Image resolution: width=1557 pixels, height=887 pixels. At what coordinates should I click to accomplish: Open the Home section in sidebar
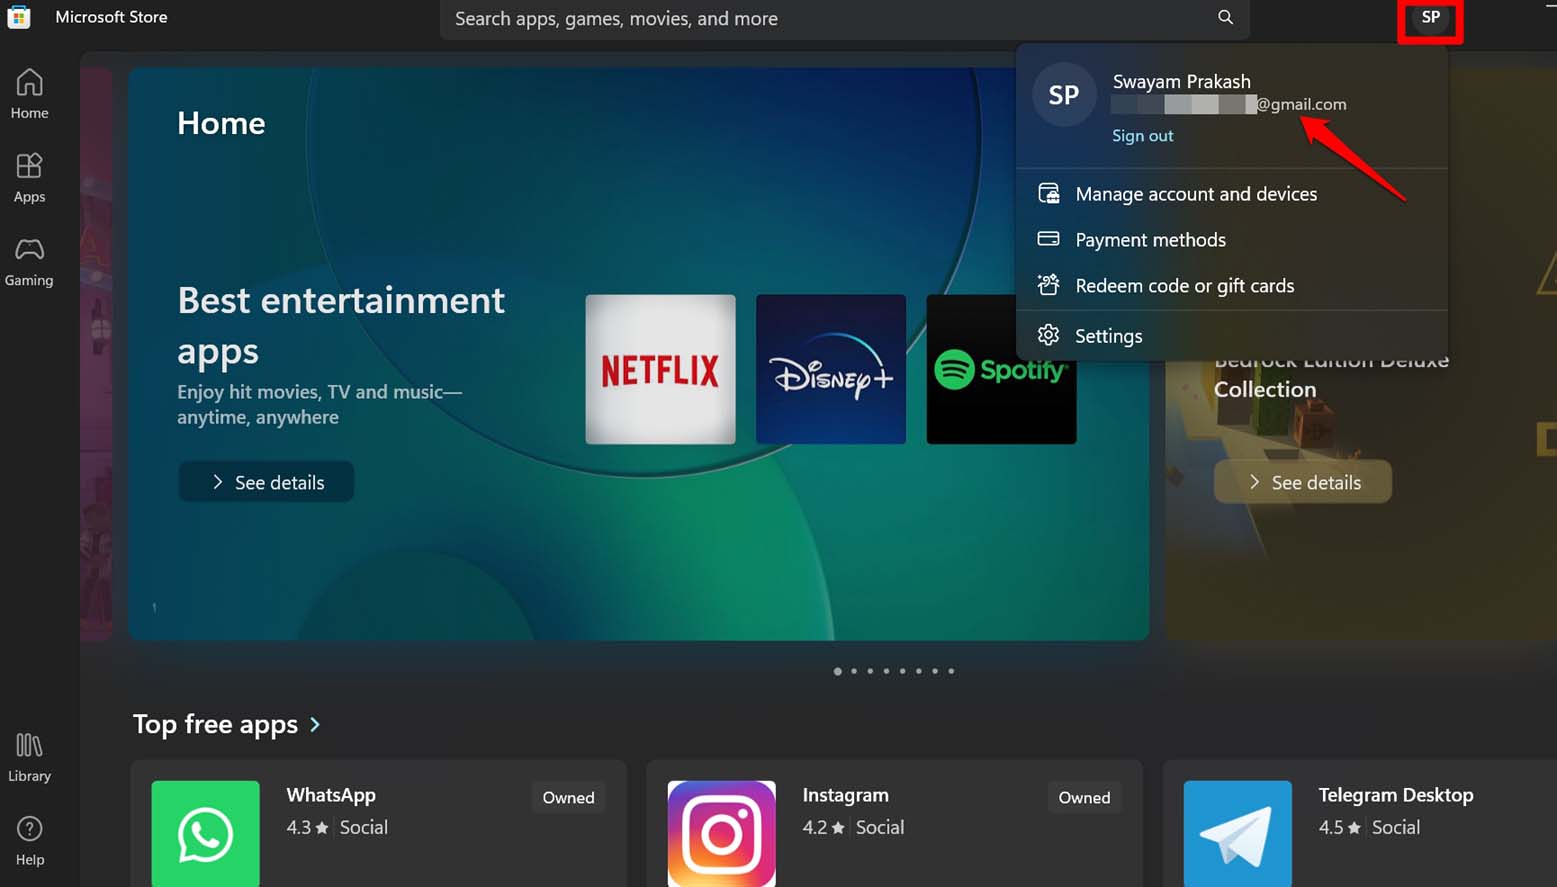[x=29, y=94]
